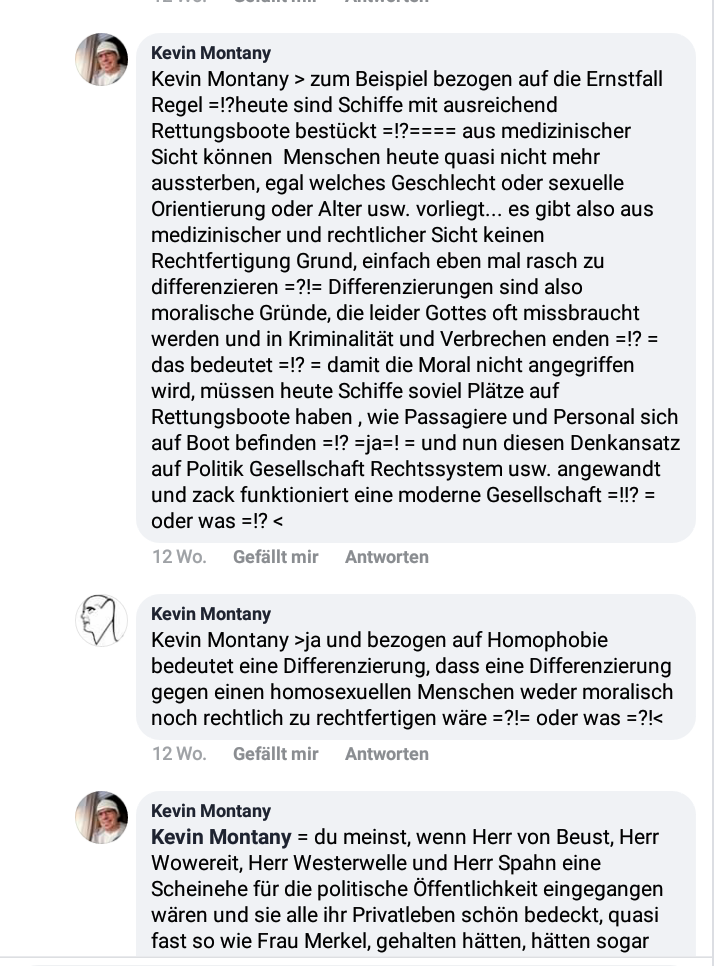Open the profile photo beside the Ernstfall Regel comment
The height and width of the screenshot is (966, 714).
pos(102,59)
